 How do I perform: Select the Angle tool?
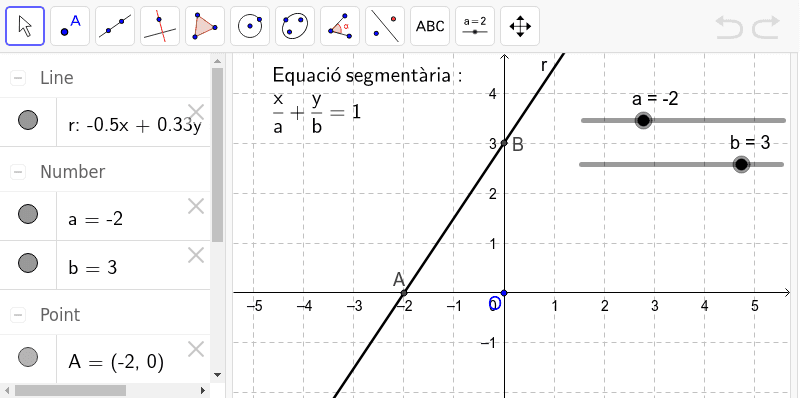[x=340, y=26]
